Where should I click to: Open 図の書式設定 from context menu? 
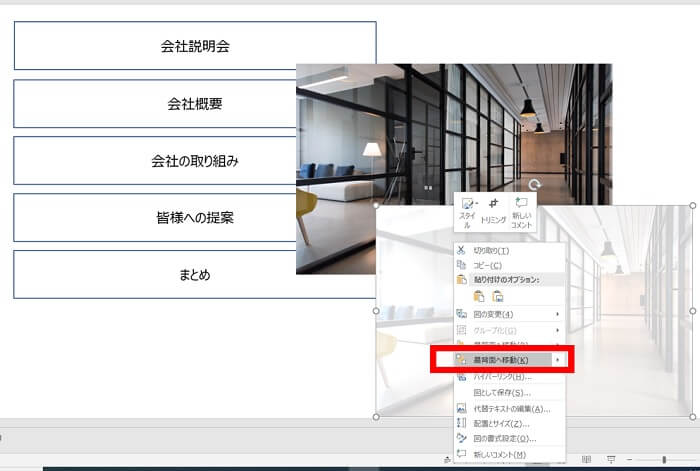(x=505, y=438)
